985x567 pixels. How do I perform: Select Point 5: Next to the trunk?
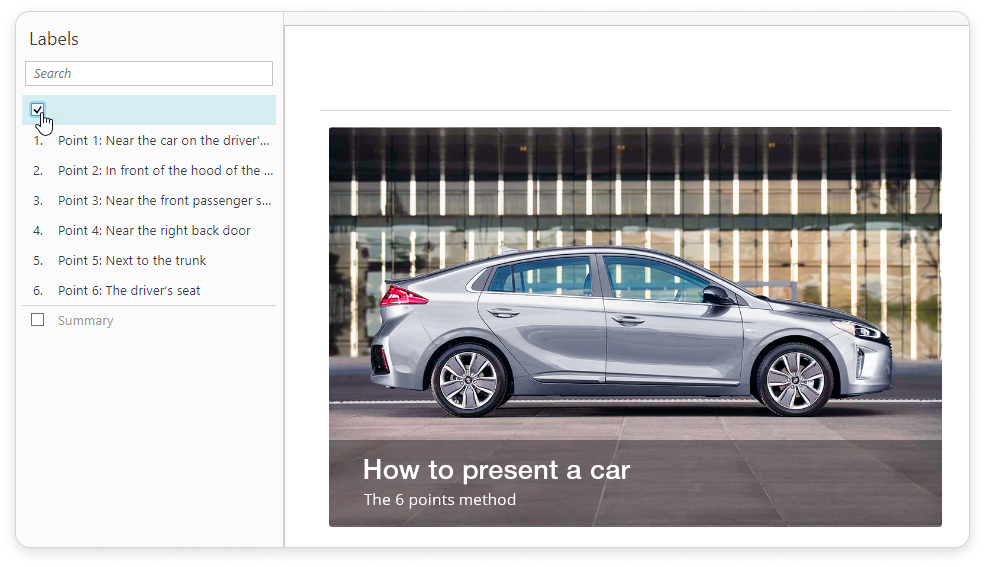click(132, 261)
